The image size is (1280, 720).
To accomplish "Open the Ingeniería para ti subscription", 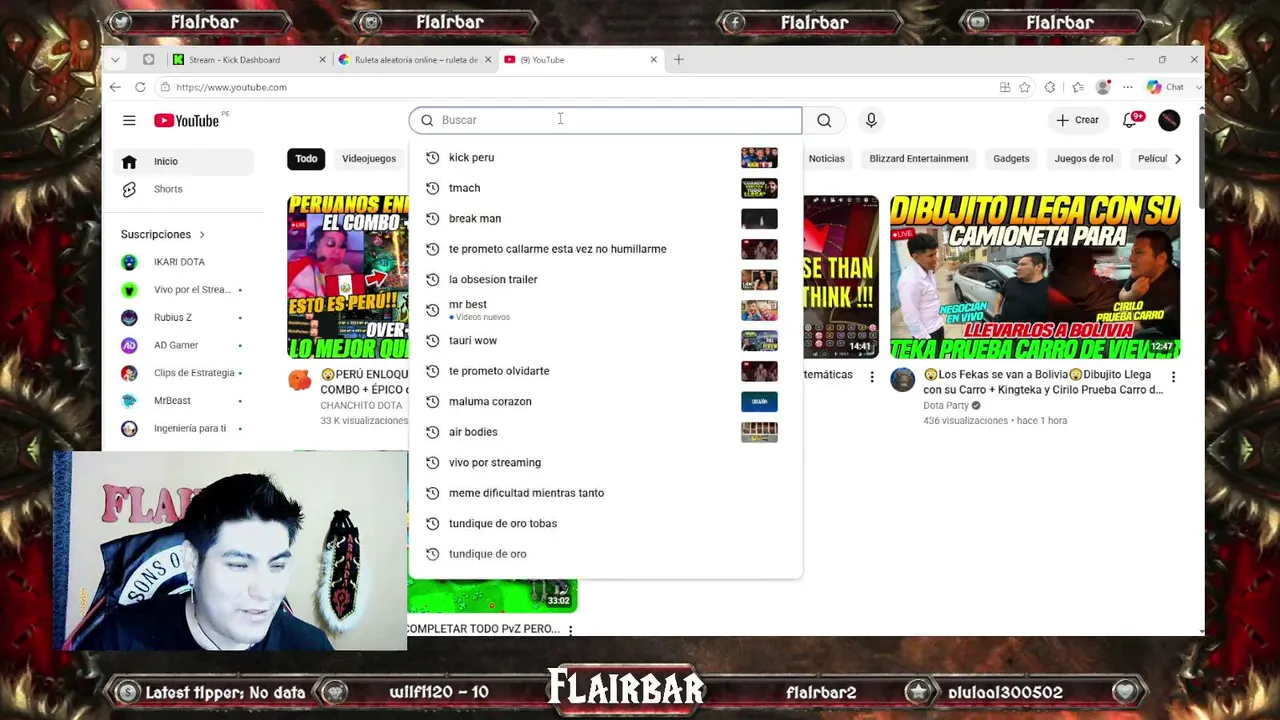I will click(x=181, y=428).
